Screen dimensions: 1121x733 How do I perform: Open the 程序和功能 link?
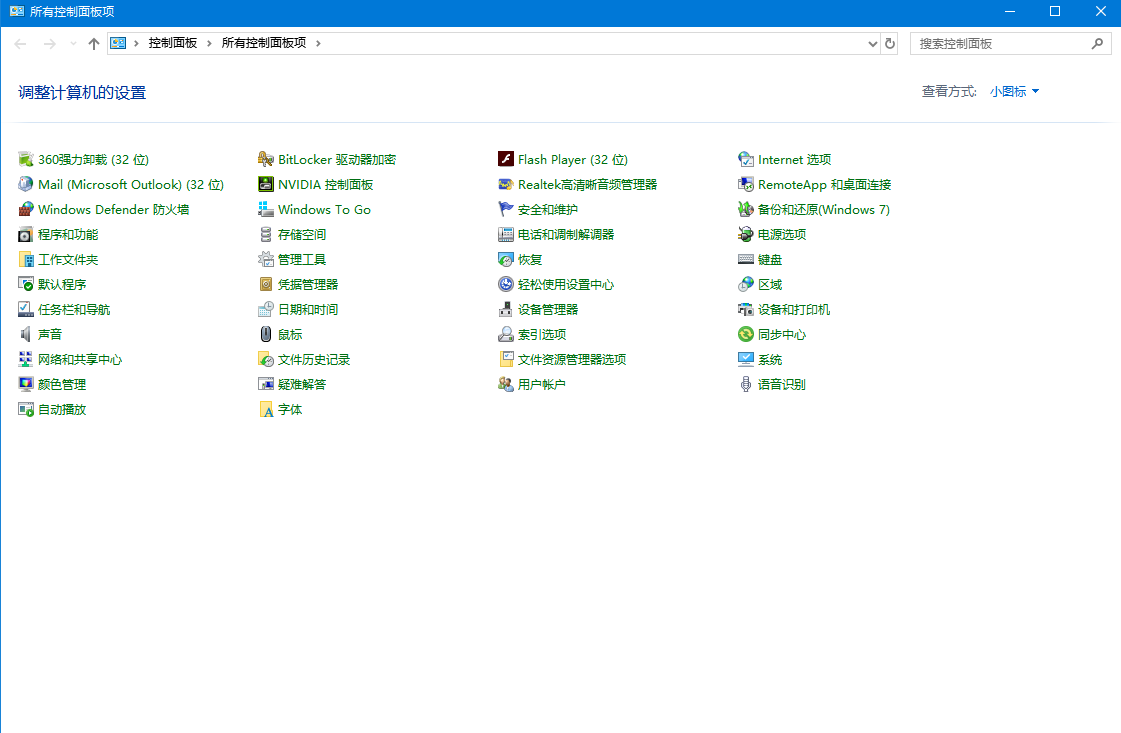68,234
